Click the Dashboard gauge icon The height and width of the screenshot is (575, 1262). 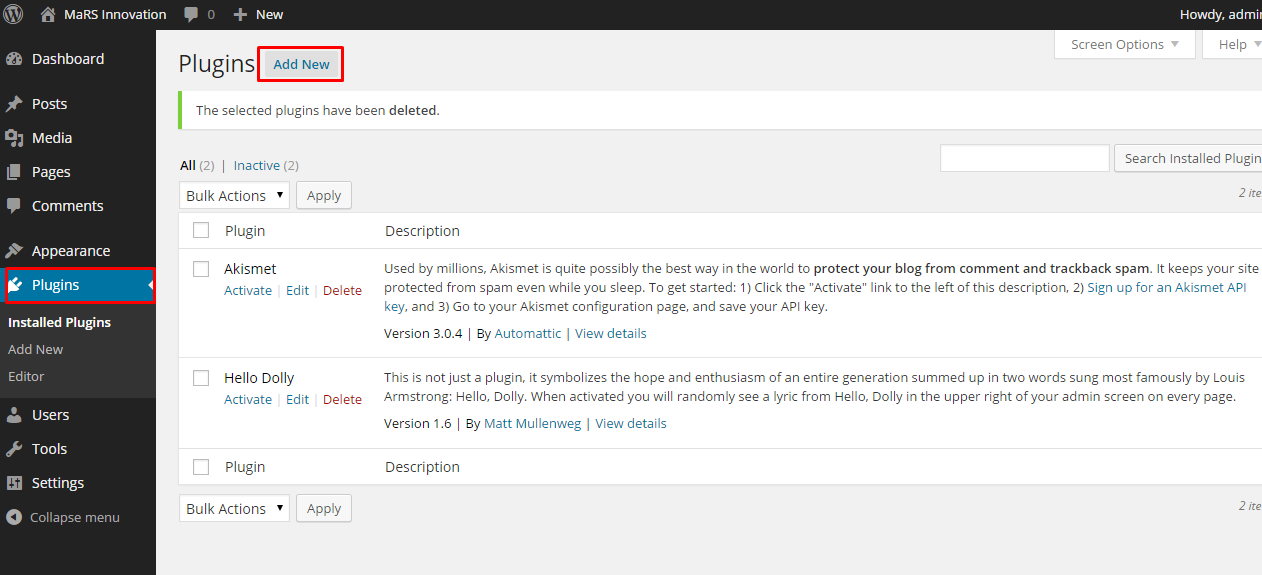click(x=14, y=59)
